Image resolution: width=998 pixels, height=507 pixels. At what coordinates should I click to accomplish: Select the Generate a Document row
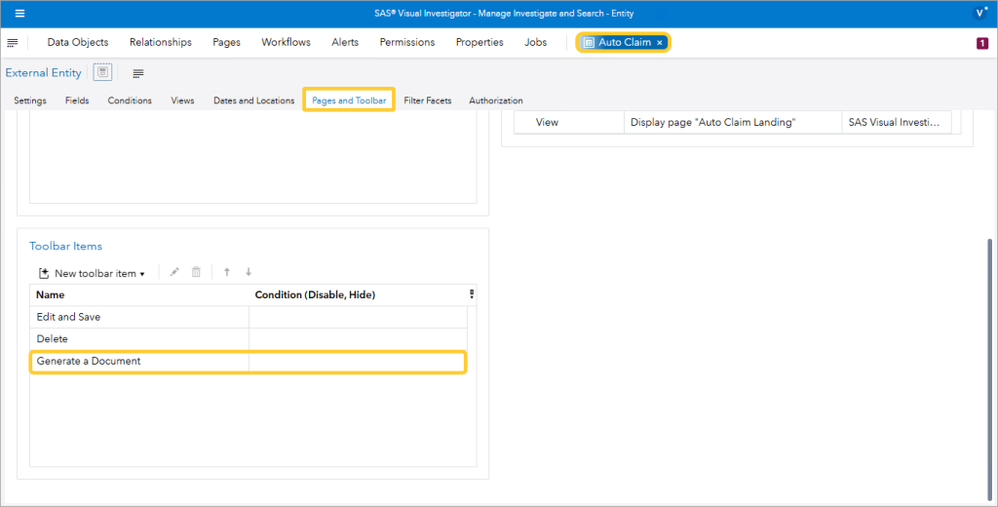tap(248, 361)
